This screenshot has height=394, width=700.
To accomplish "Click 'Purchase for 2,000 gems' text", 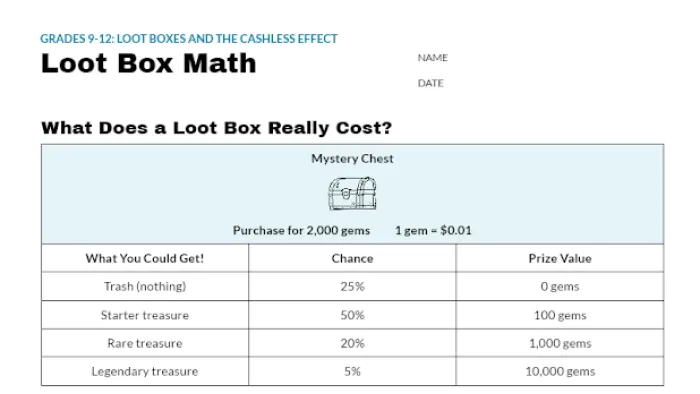I will tap(301, 230).
